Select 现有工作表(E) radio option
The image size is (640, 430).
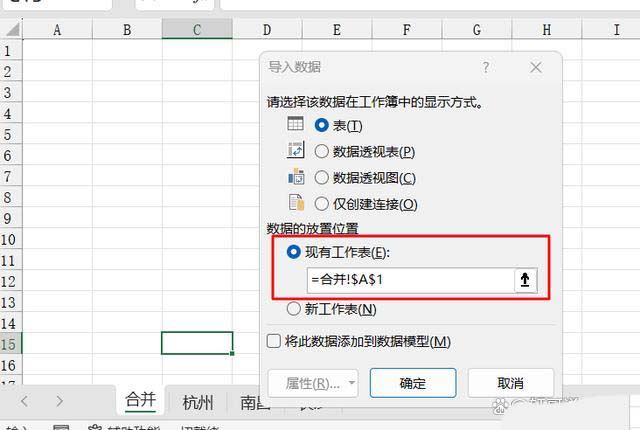coord(293,252)
